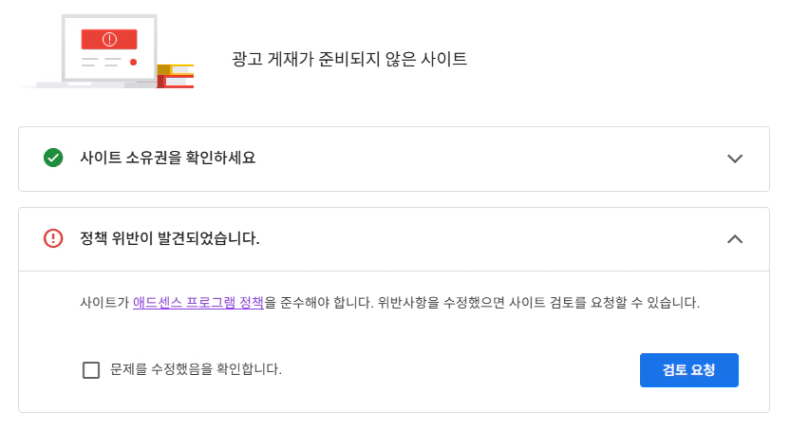Collapse the 정책 위반이 발견되었습니다 section with the up chevron
Screen dimensions: 790x431
(x=735, y=239)
